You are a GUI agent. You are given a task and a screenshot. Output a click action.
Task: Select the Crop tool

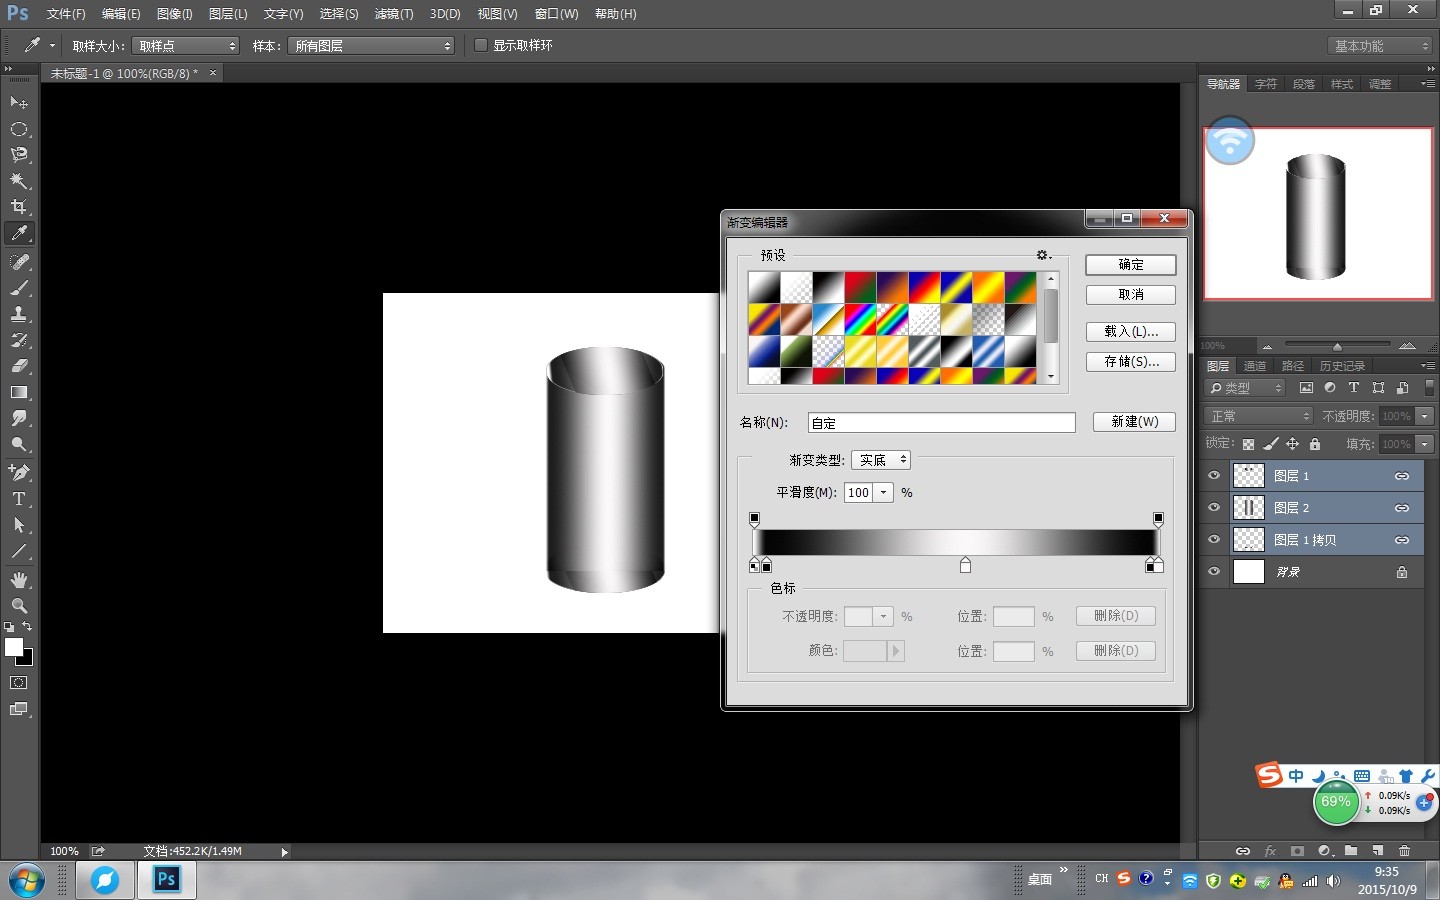click(19, 207)
